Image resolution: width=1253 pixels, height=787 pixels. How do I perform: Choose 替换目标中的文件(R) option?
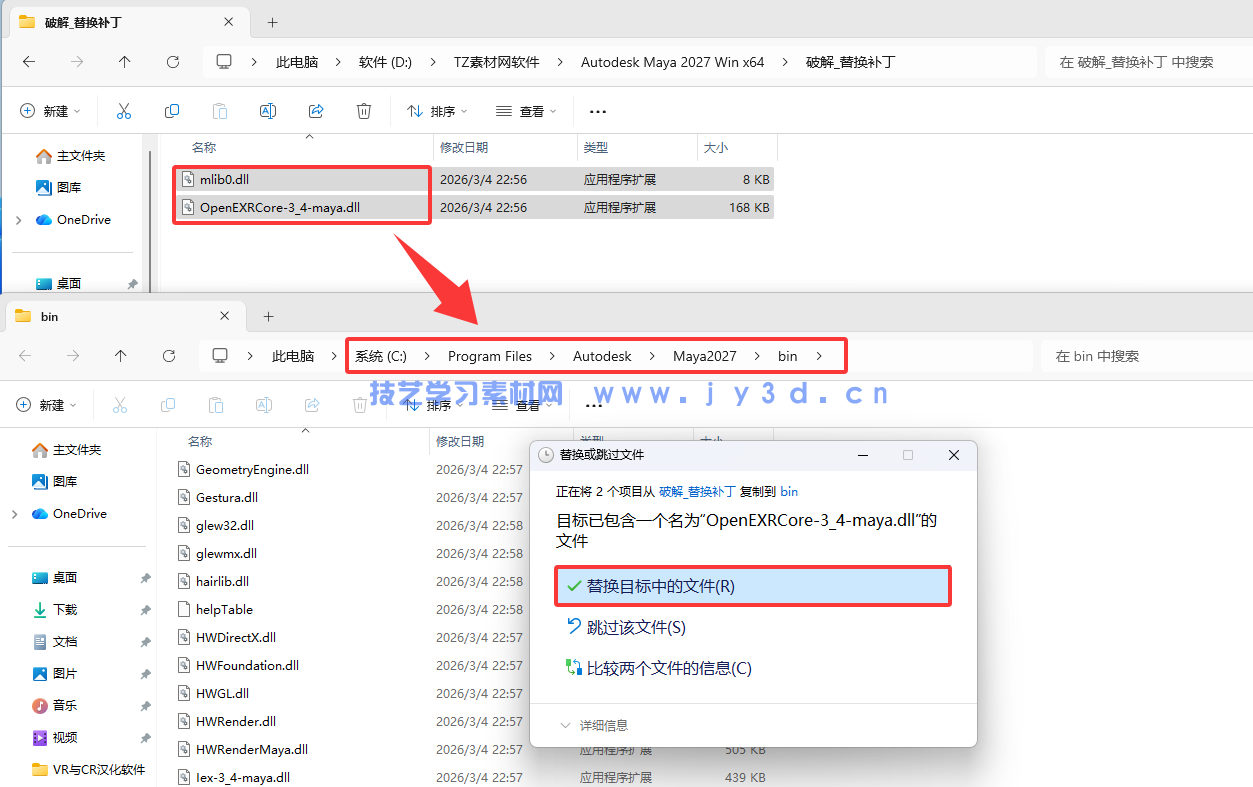(x=751, y=586)
